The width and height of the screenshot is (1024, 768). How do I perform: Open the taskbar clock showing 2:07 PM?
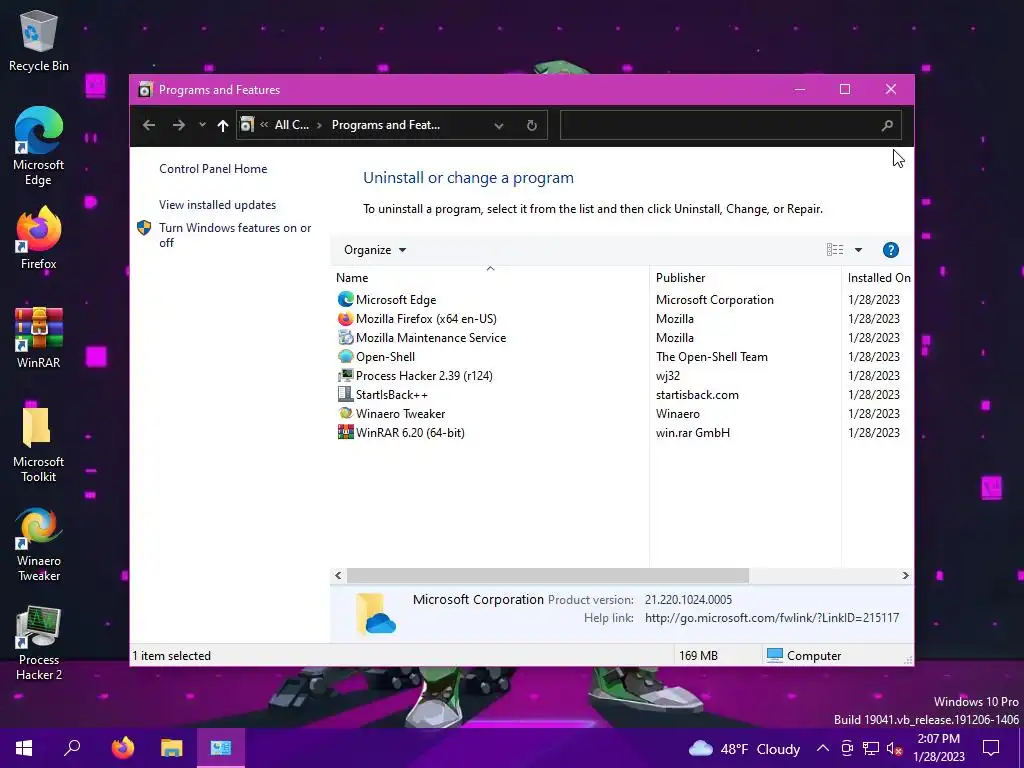[938, 748]
